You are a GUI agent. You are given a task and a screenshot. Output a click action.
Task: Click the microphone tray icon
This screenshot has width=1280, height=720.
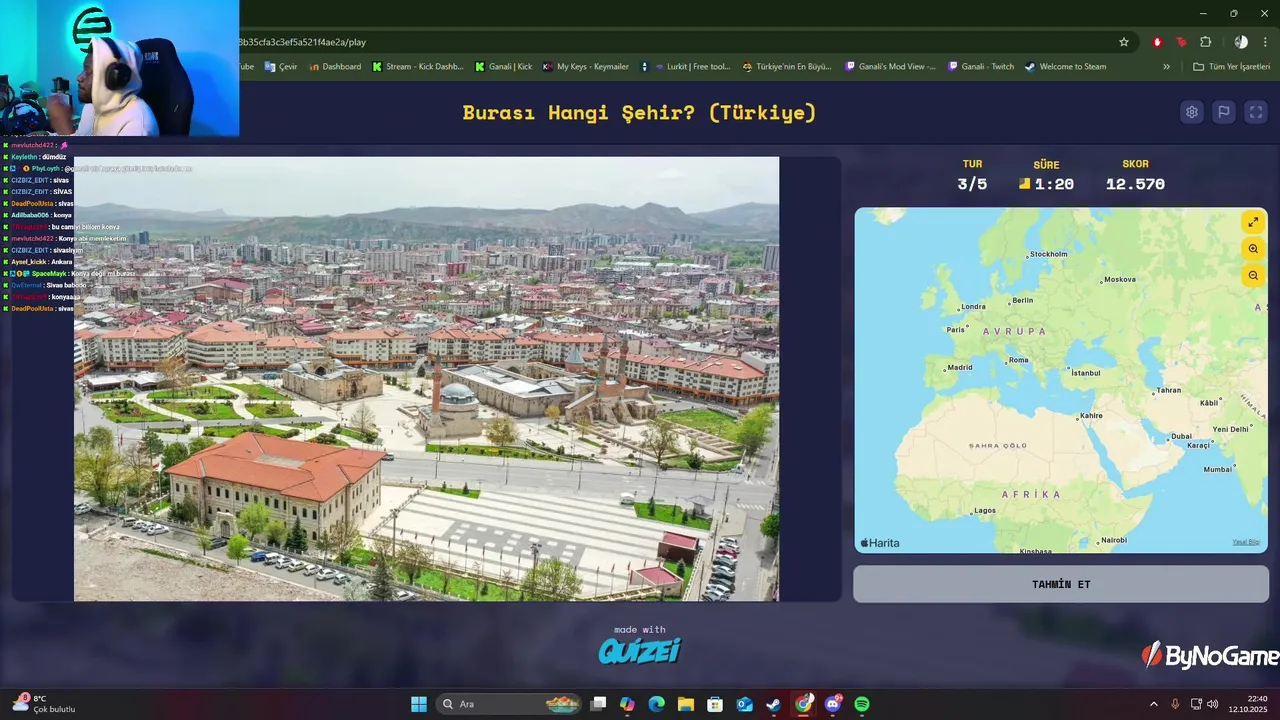(1175, 704)
